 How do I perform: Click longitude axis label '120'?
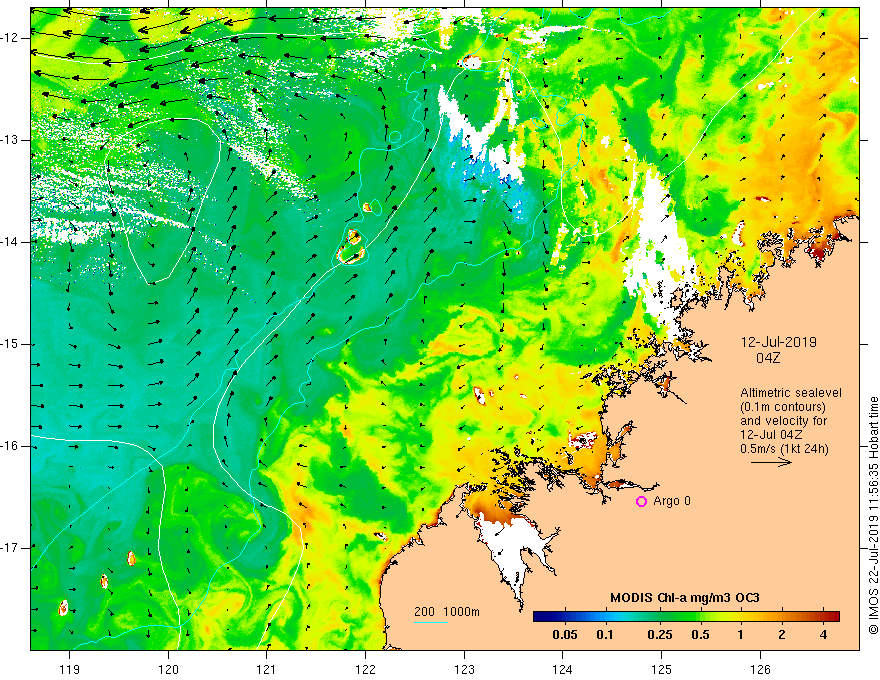point(168,670)
